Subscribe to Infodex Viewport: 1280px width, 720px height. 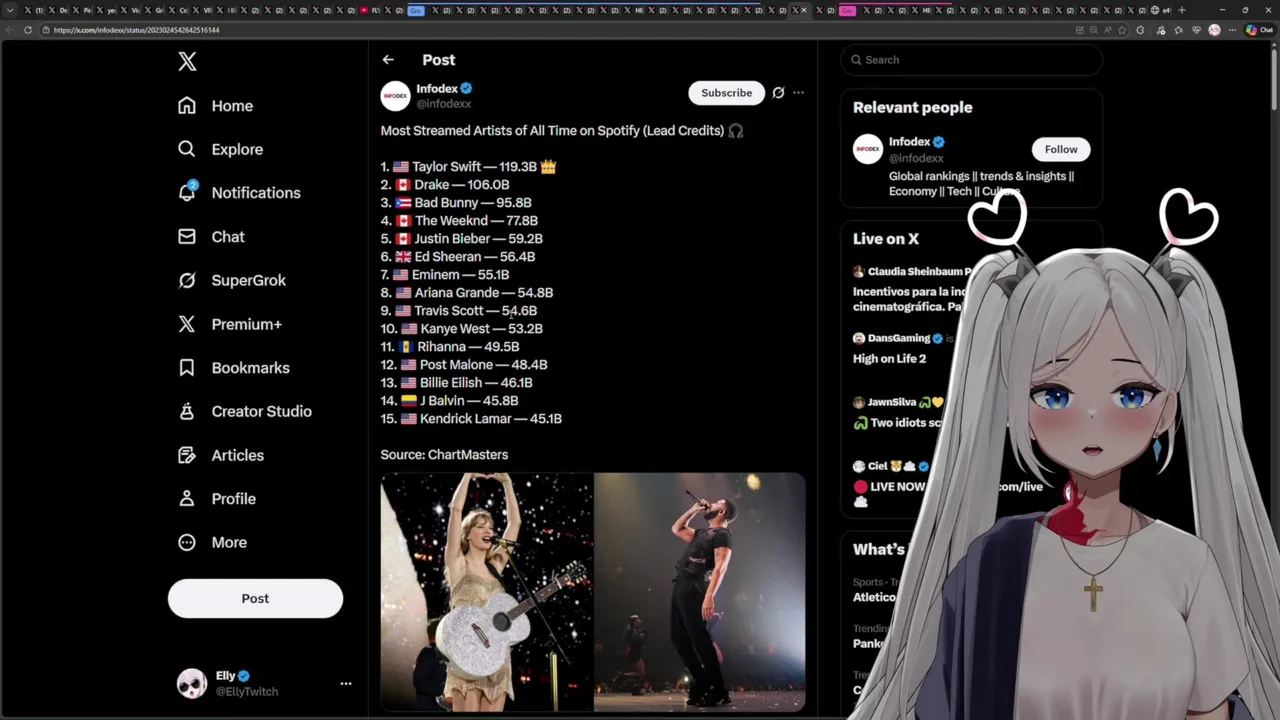726,93
